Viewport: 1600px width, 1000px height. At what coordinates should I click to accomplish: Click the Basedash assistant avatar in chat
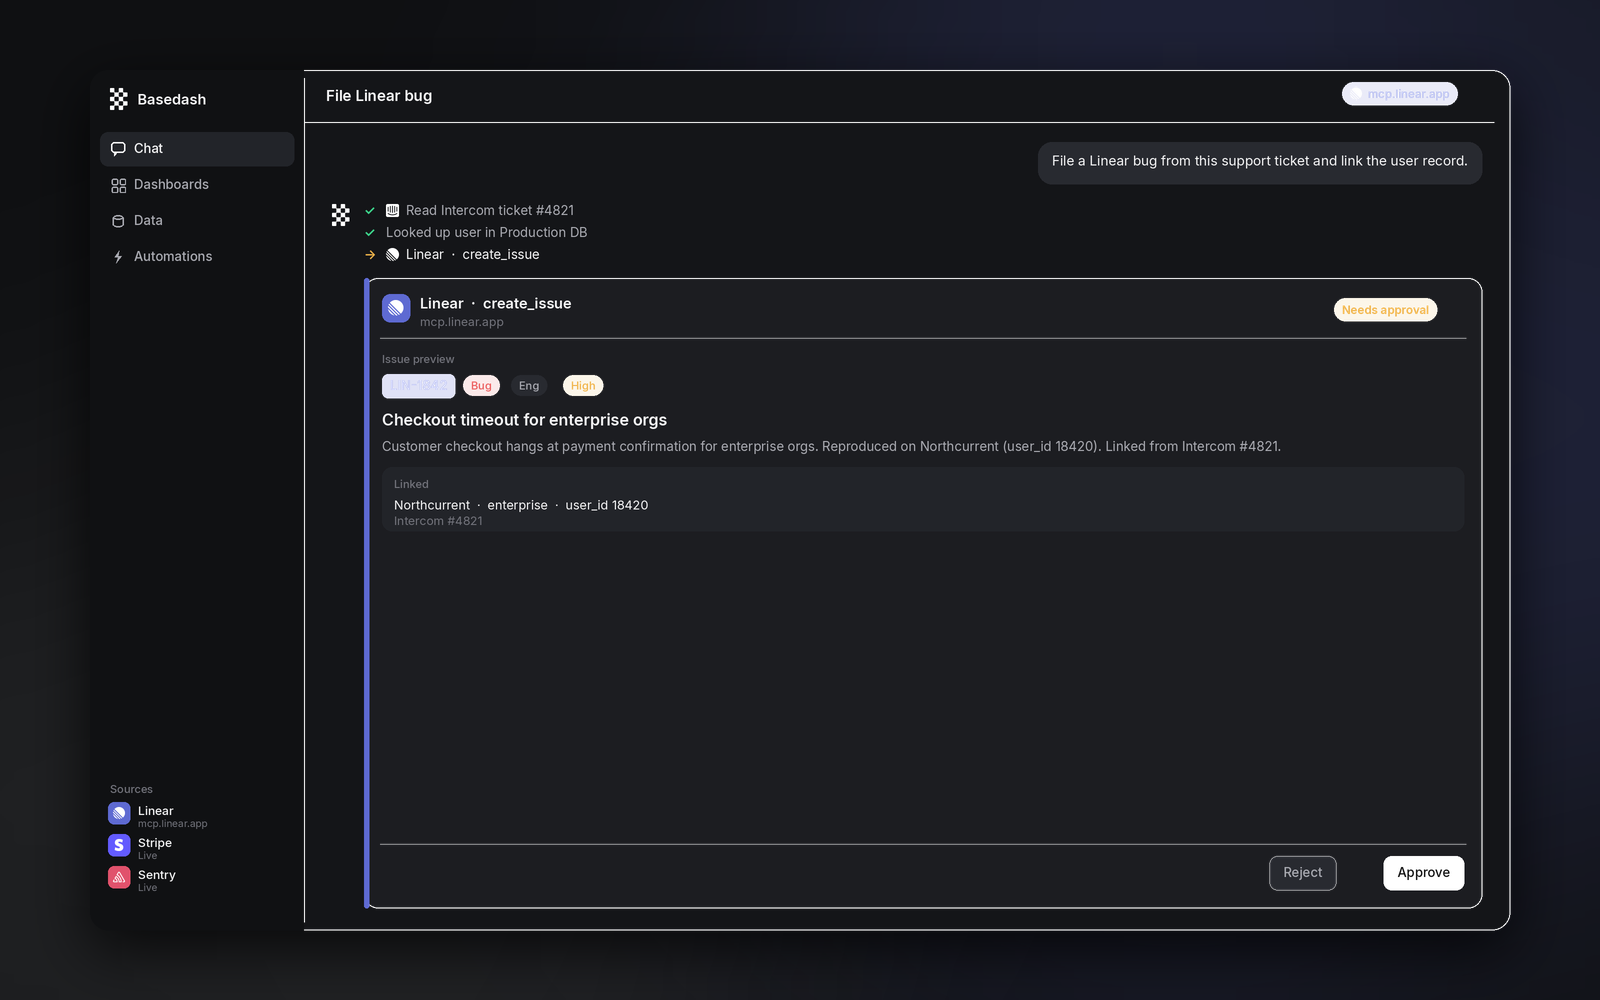click(341, 215)
